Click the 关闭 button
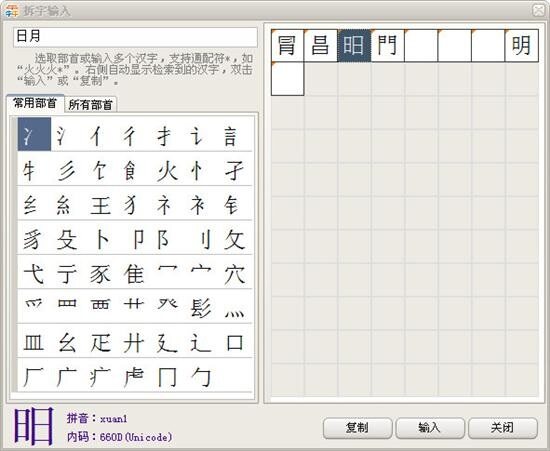The width and height of the screenshot is (550, 451). (502, 428)
